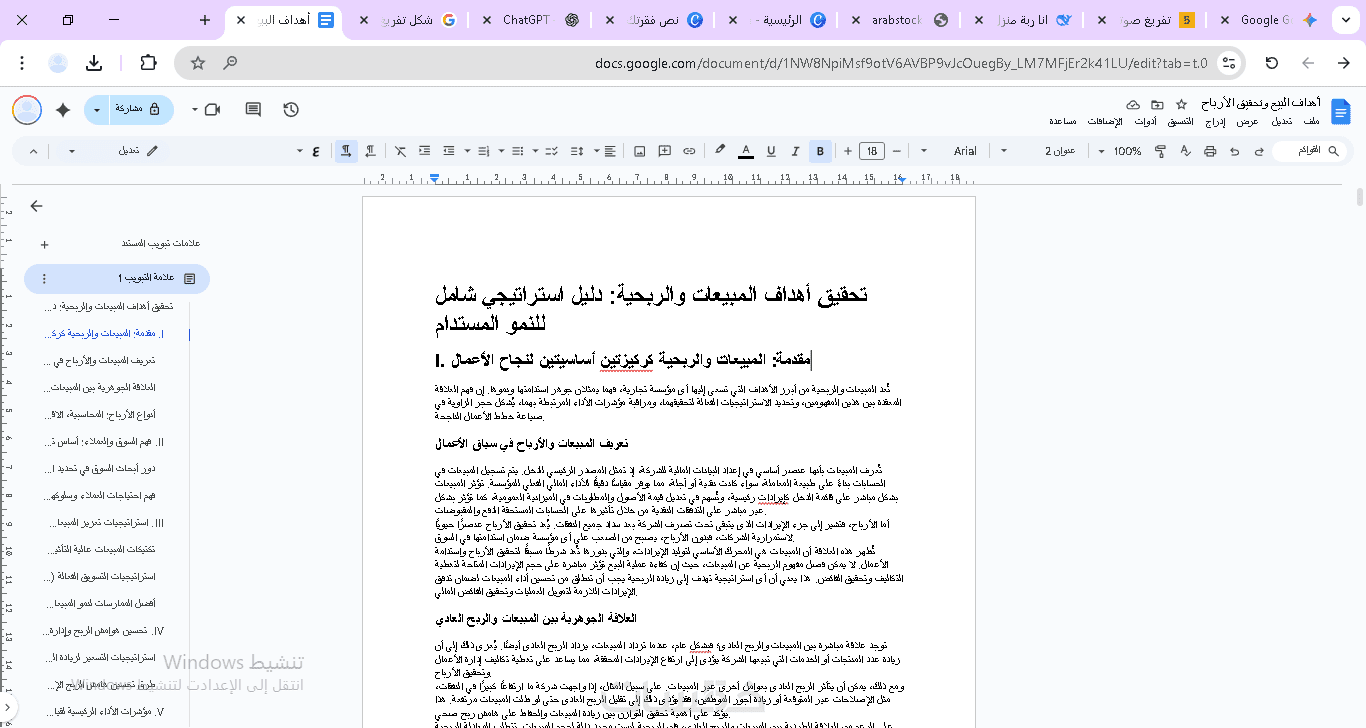Open the Arial font dropdown
The height and width of the screenshot is (728, 1366).
click(x=950, y=151)
